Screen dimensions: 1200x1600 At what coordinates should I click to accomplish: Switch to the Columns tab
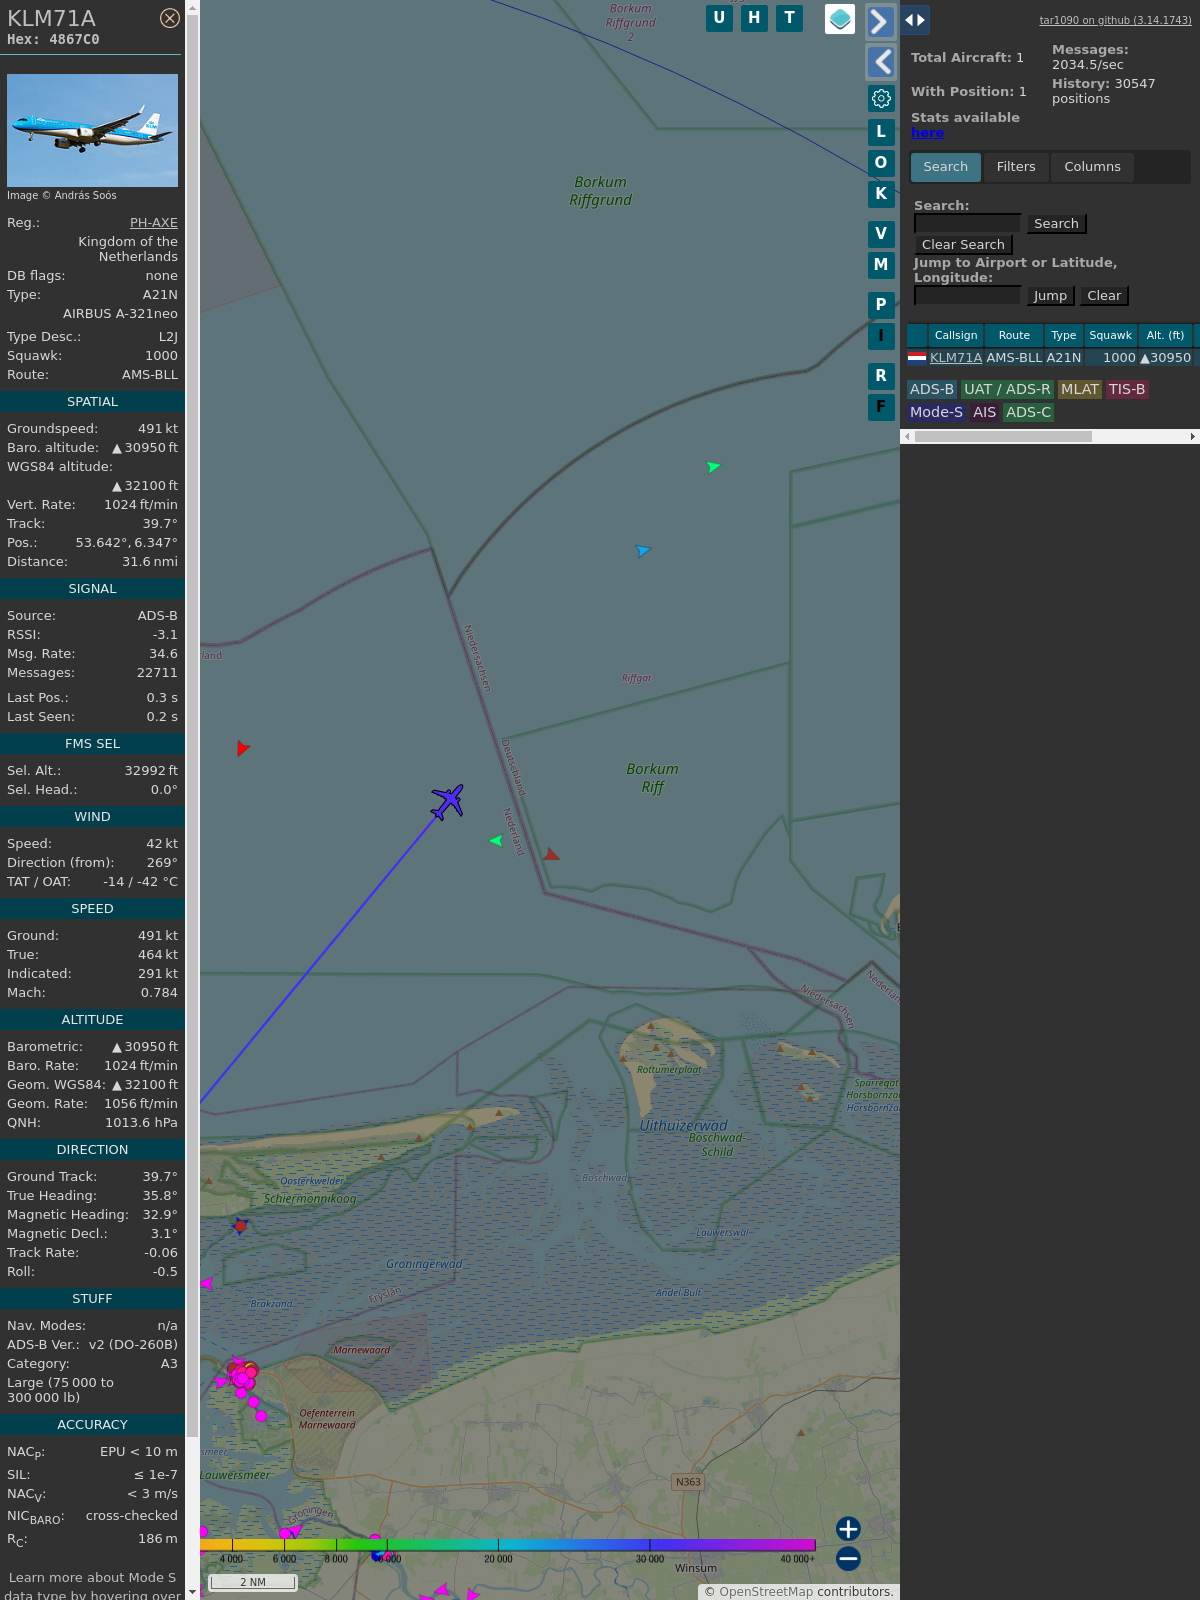pos(1092,167)
